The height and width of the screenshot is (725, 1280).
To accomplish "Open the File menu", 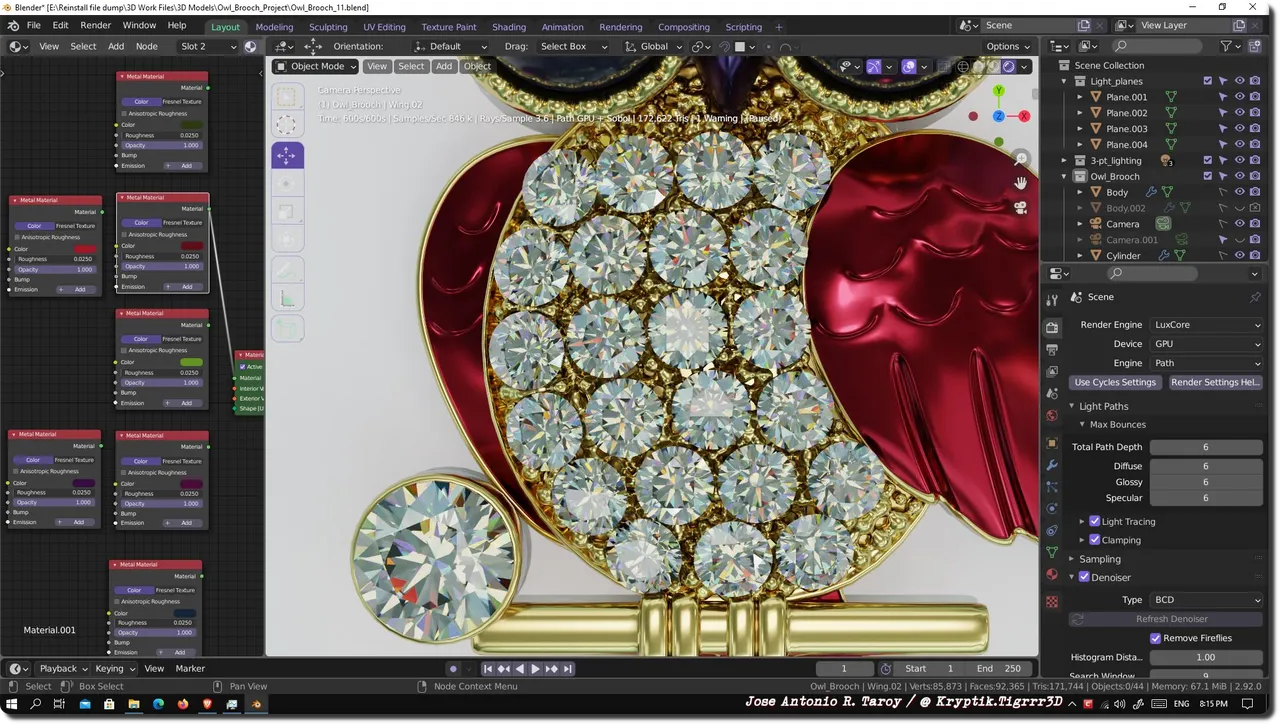I will click(34, 25).
